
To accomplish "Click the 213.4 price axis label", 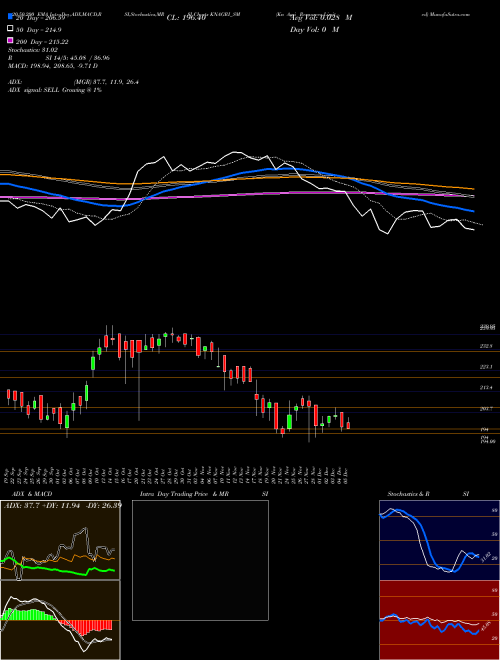I will [486, 388].
